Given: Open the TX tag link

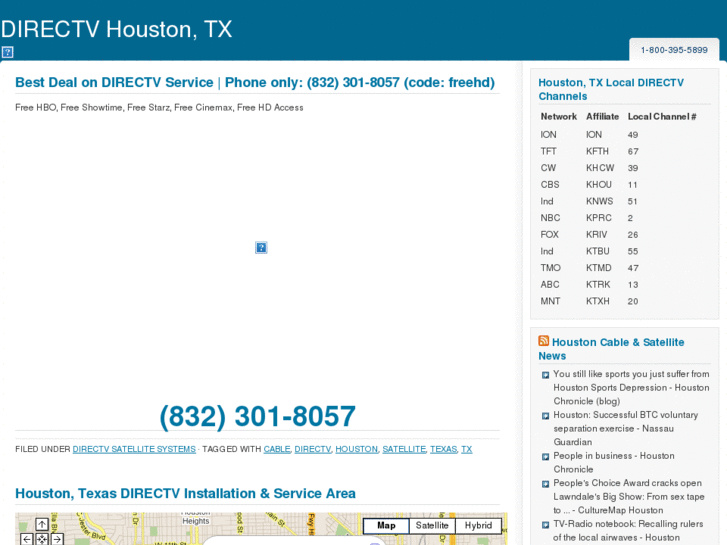Looking at the screenshot, I should (466, 449).
